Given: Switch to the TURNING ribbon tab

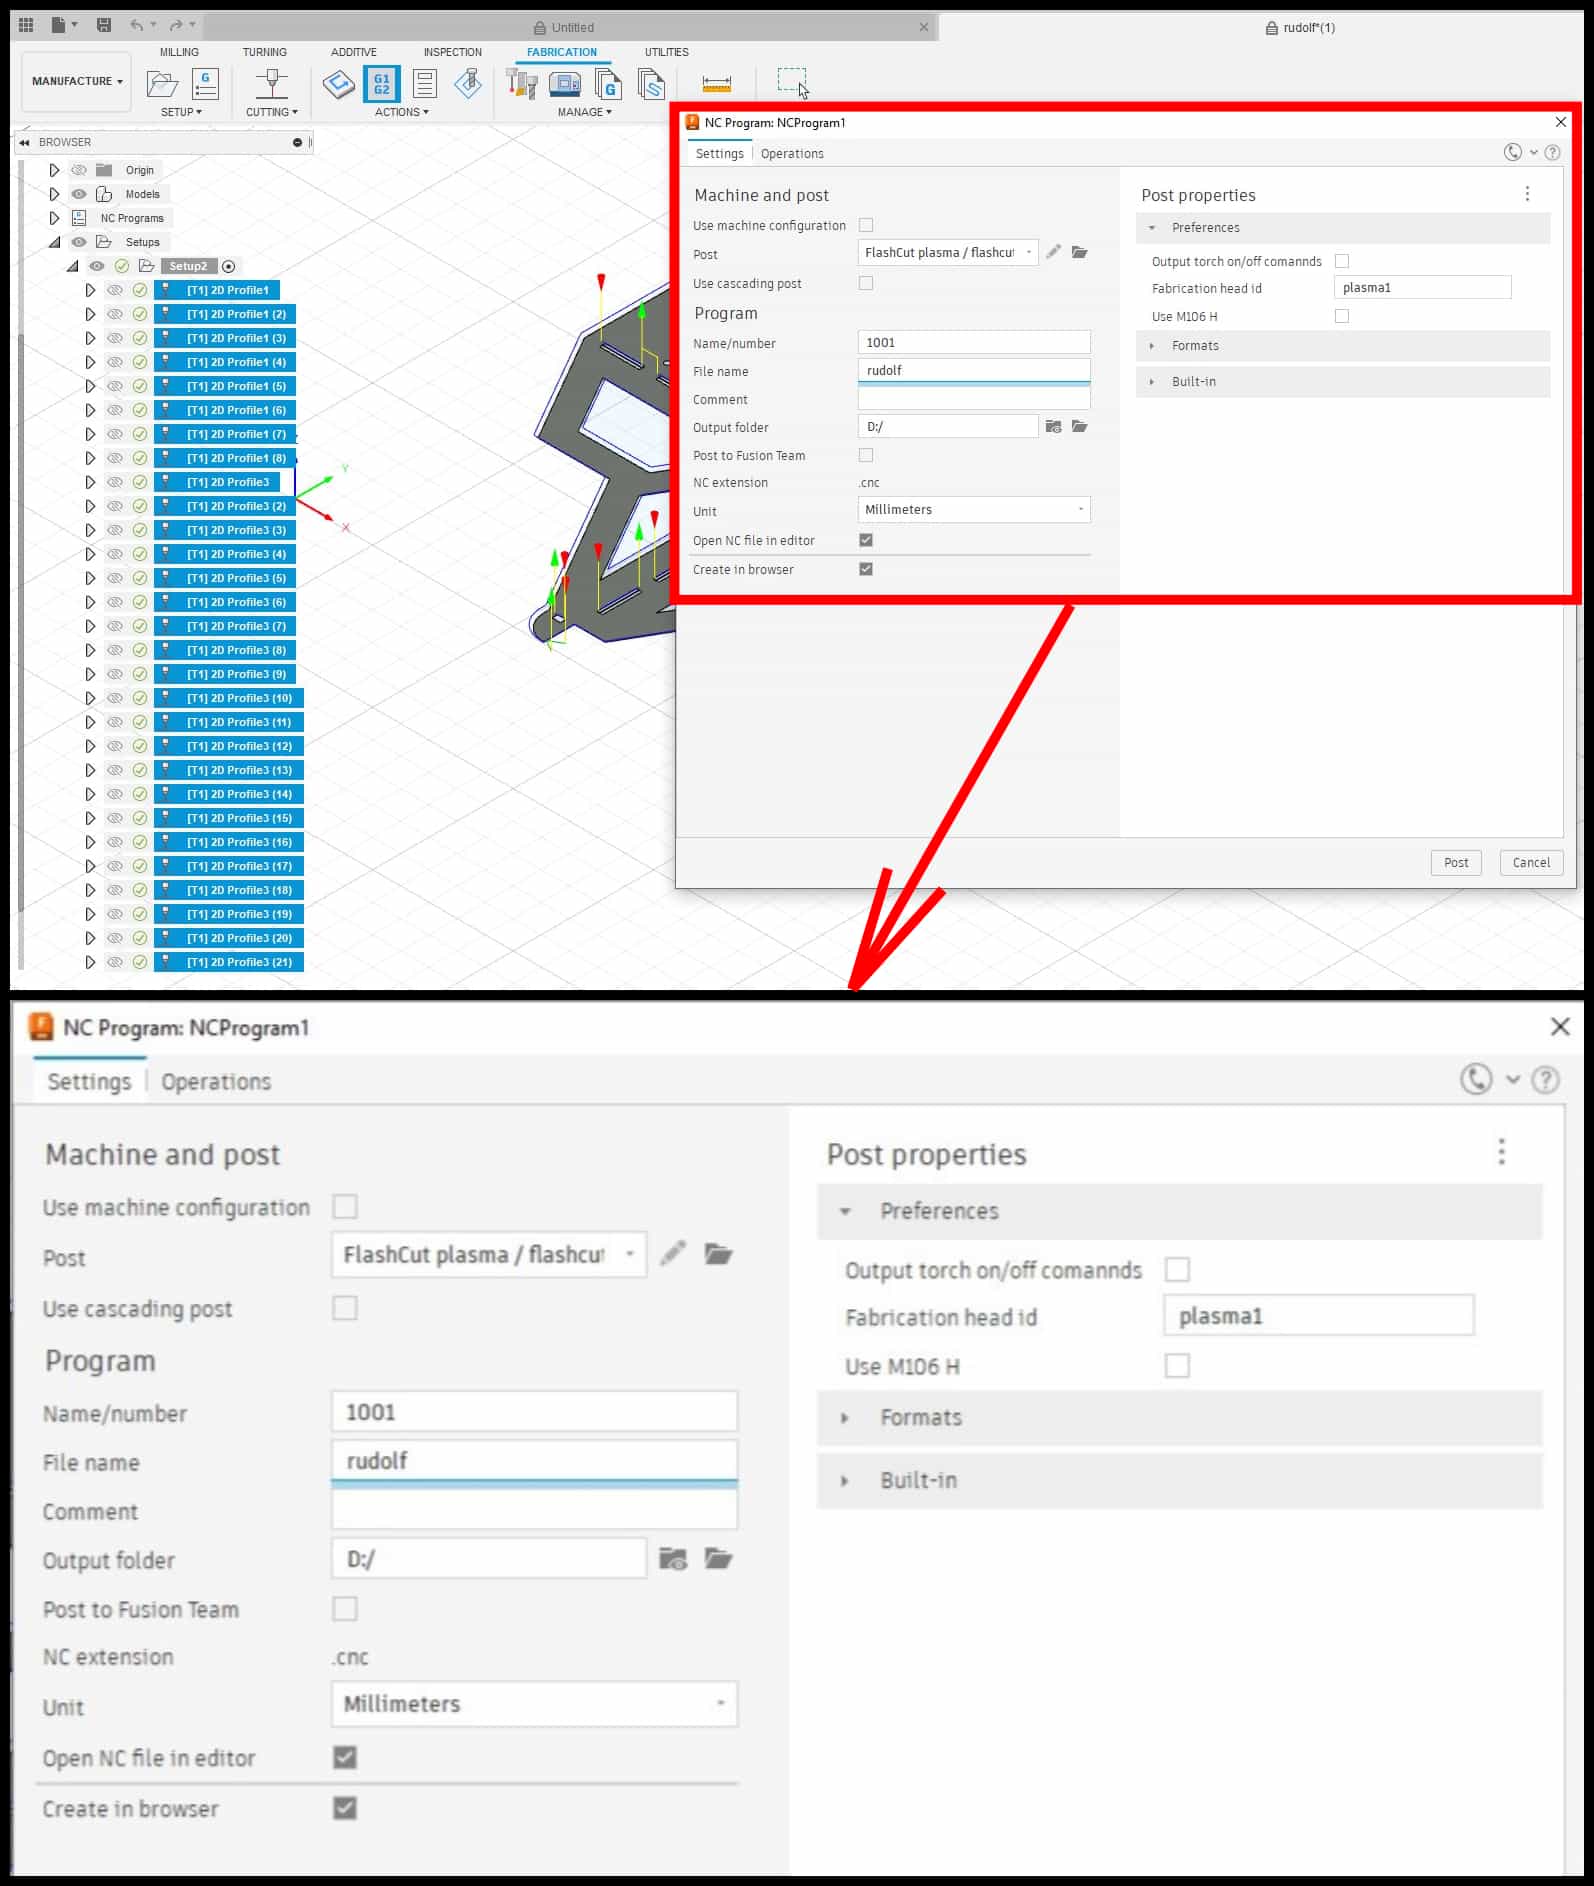Looking at the screenshot, I should coord(264,52).
